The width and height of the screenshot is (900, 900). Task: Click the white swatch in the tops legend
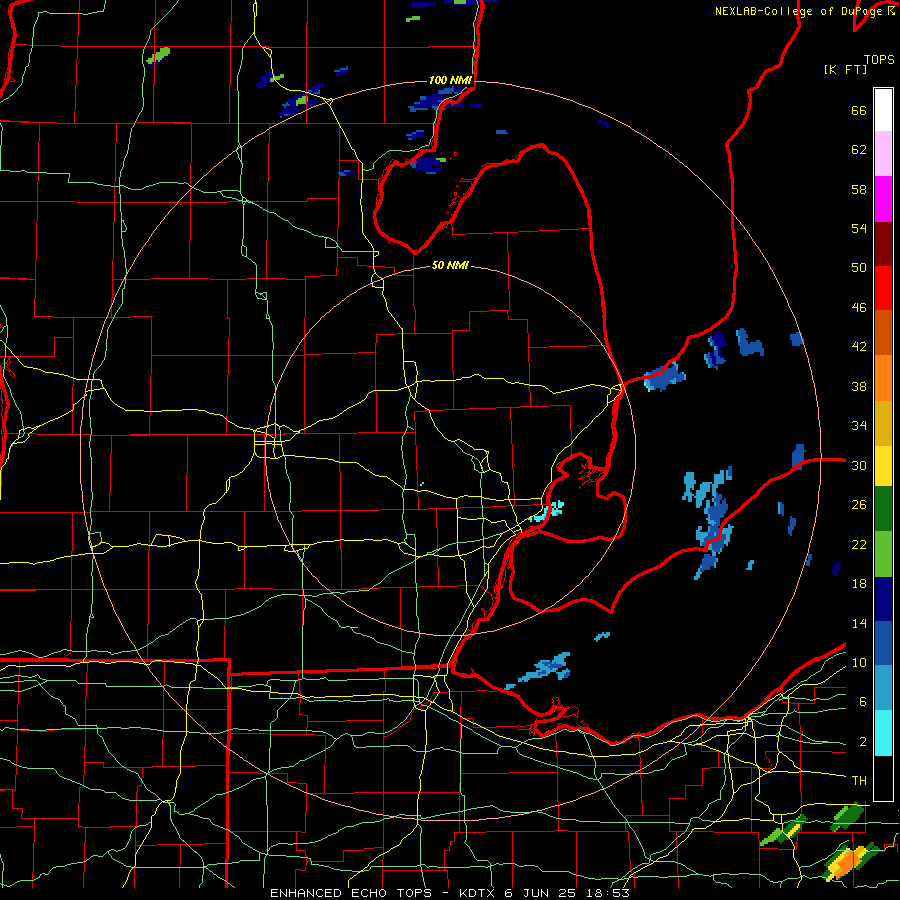pyautogui.click(x=883, y=110)
